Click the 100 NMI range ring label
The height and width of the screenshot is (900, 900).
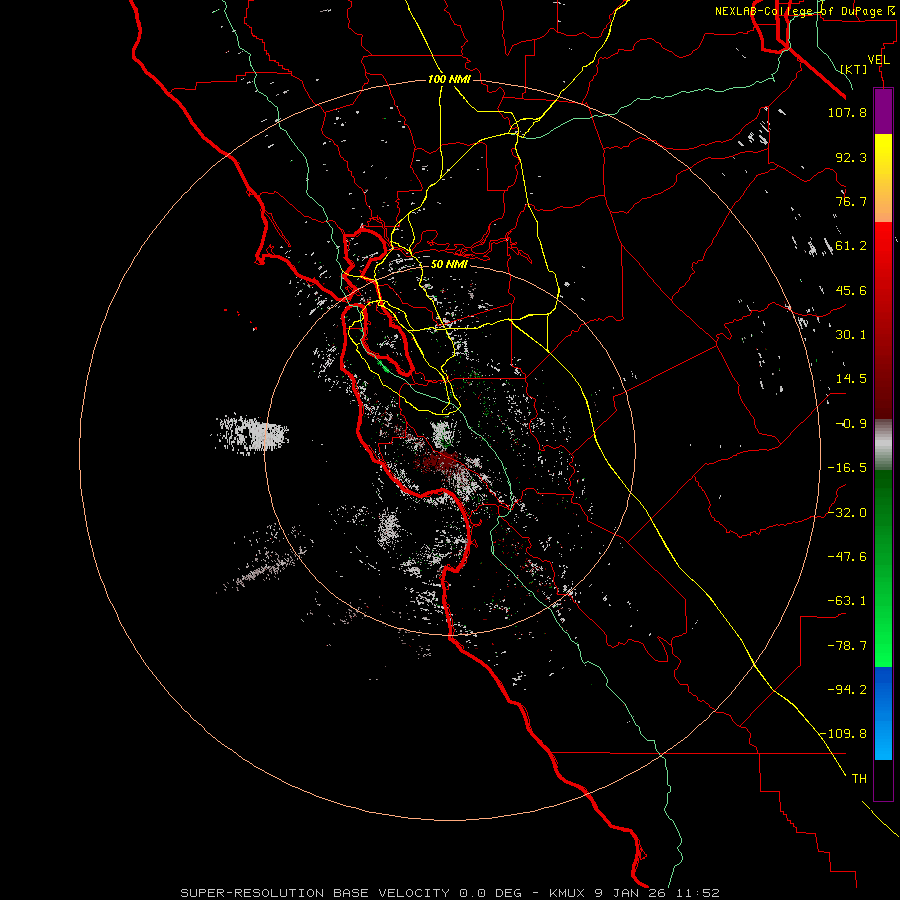(x=449, y=79)
